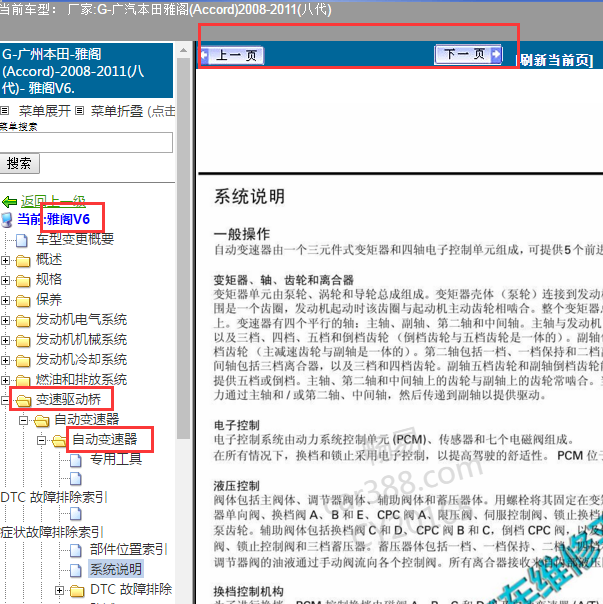Select the 发动机电气系统 tree item
This screenshot has height=604, width=603.
click(81, 319)
